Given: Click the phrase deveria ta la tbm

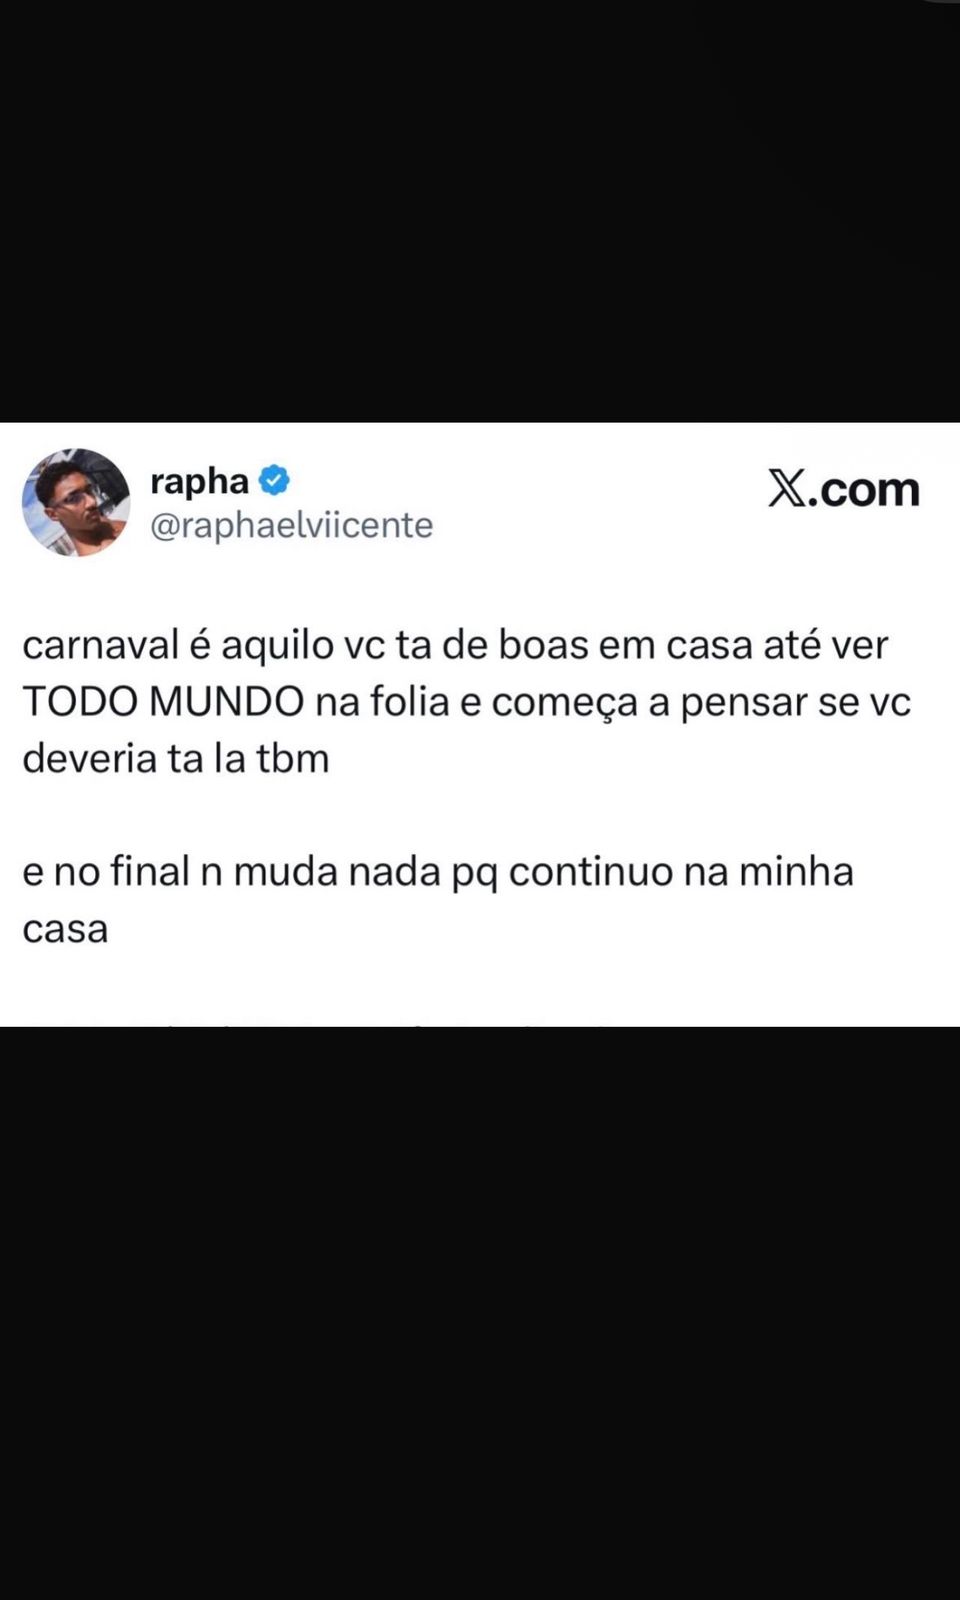Looking at the screenshot, I should pyautogui.click(x=176, y=758).
